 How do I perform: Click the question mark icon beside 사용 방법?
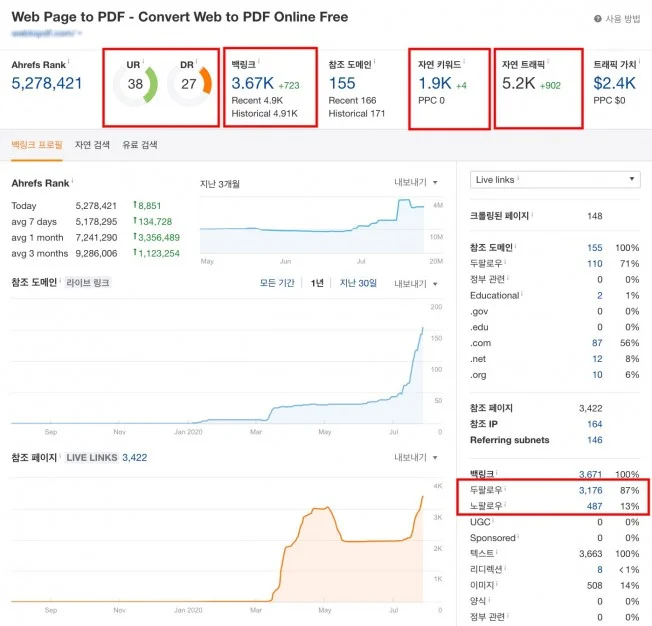[x=597, y=19]
